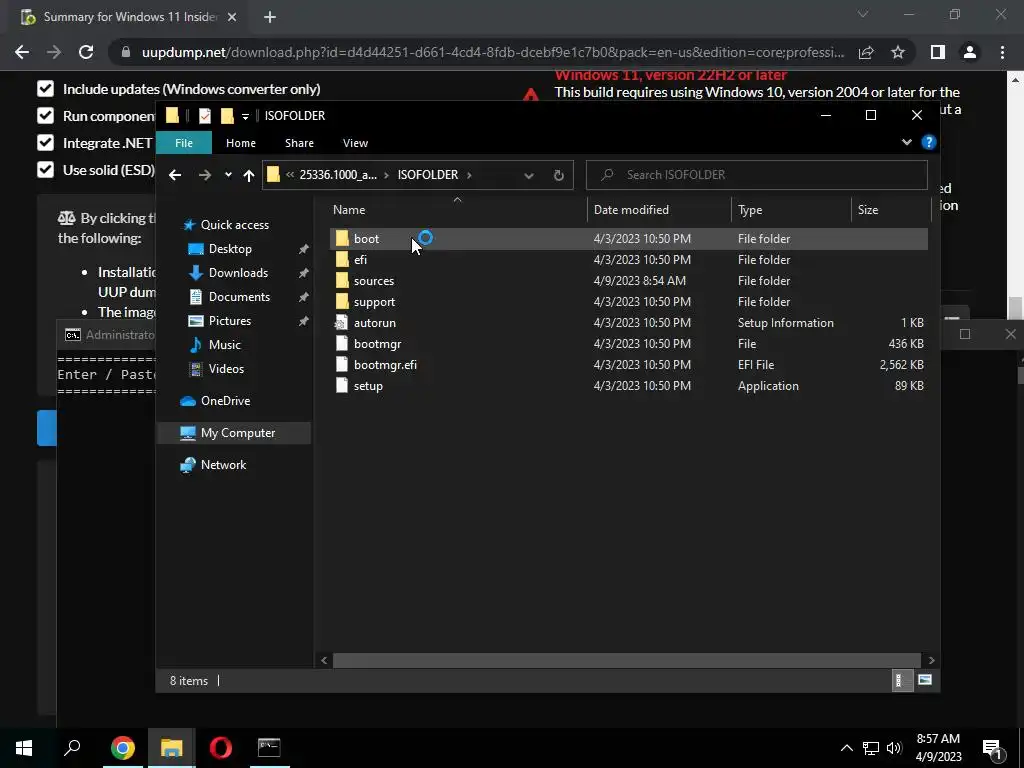Open the View ribbon tab
The width and height of the screenshot is (1024, 768).
pyautogui.click(x=355, y=143)
